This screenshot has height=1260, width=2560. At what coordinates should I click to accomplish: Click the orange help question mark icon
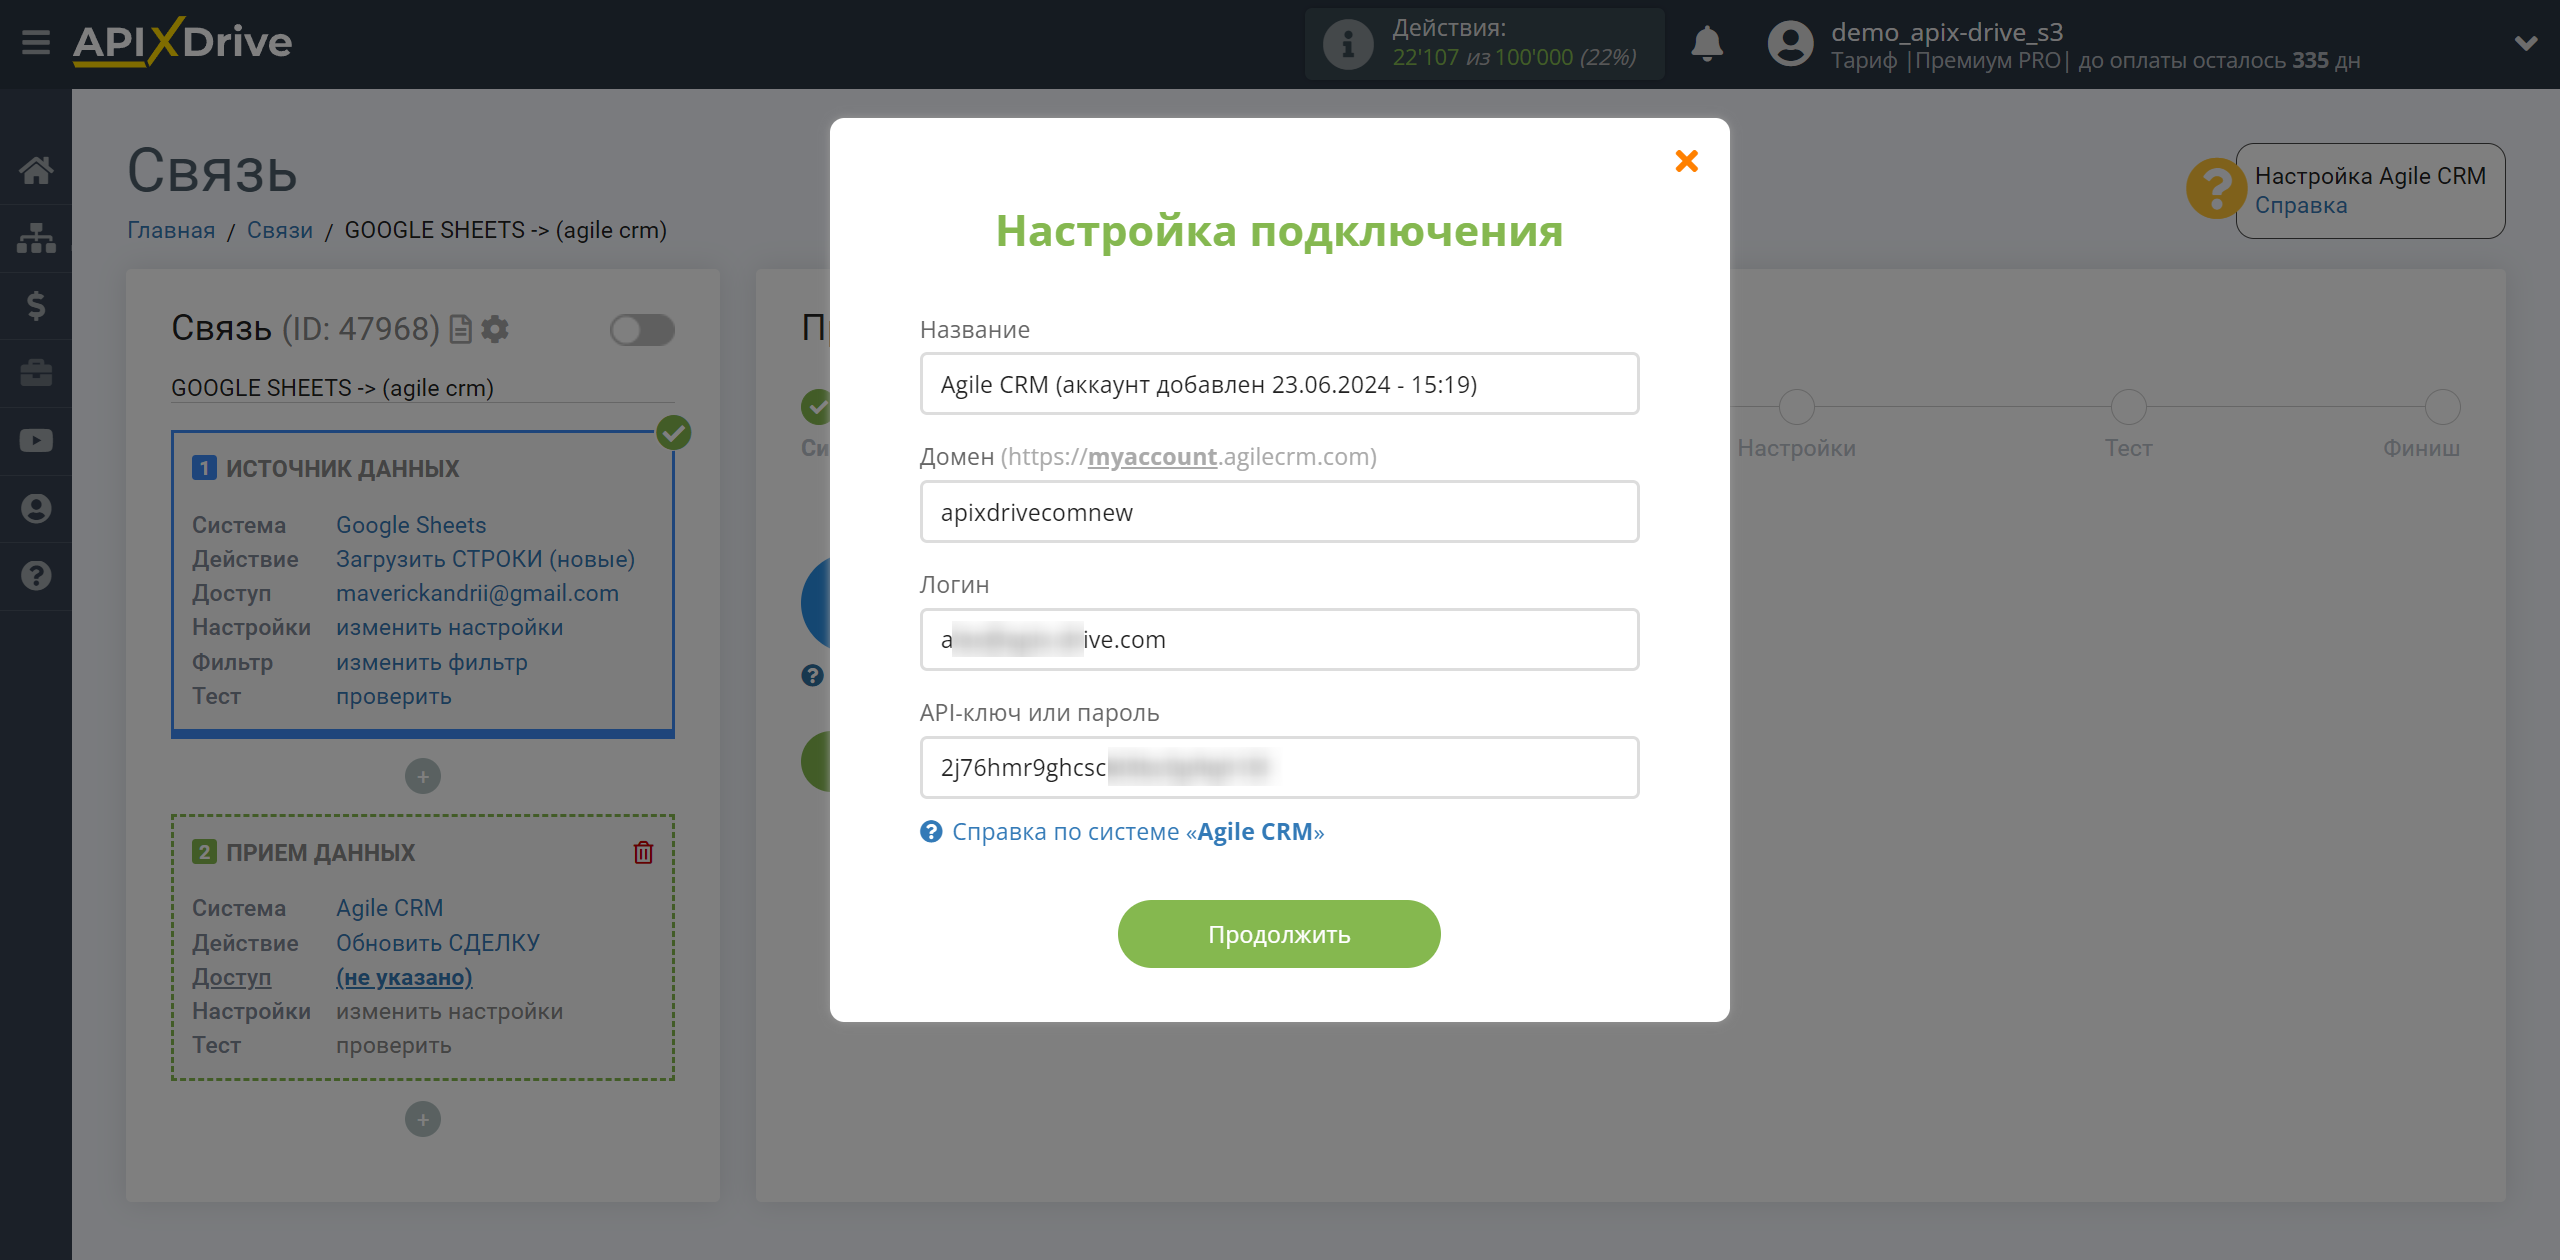coord(2216,188)
